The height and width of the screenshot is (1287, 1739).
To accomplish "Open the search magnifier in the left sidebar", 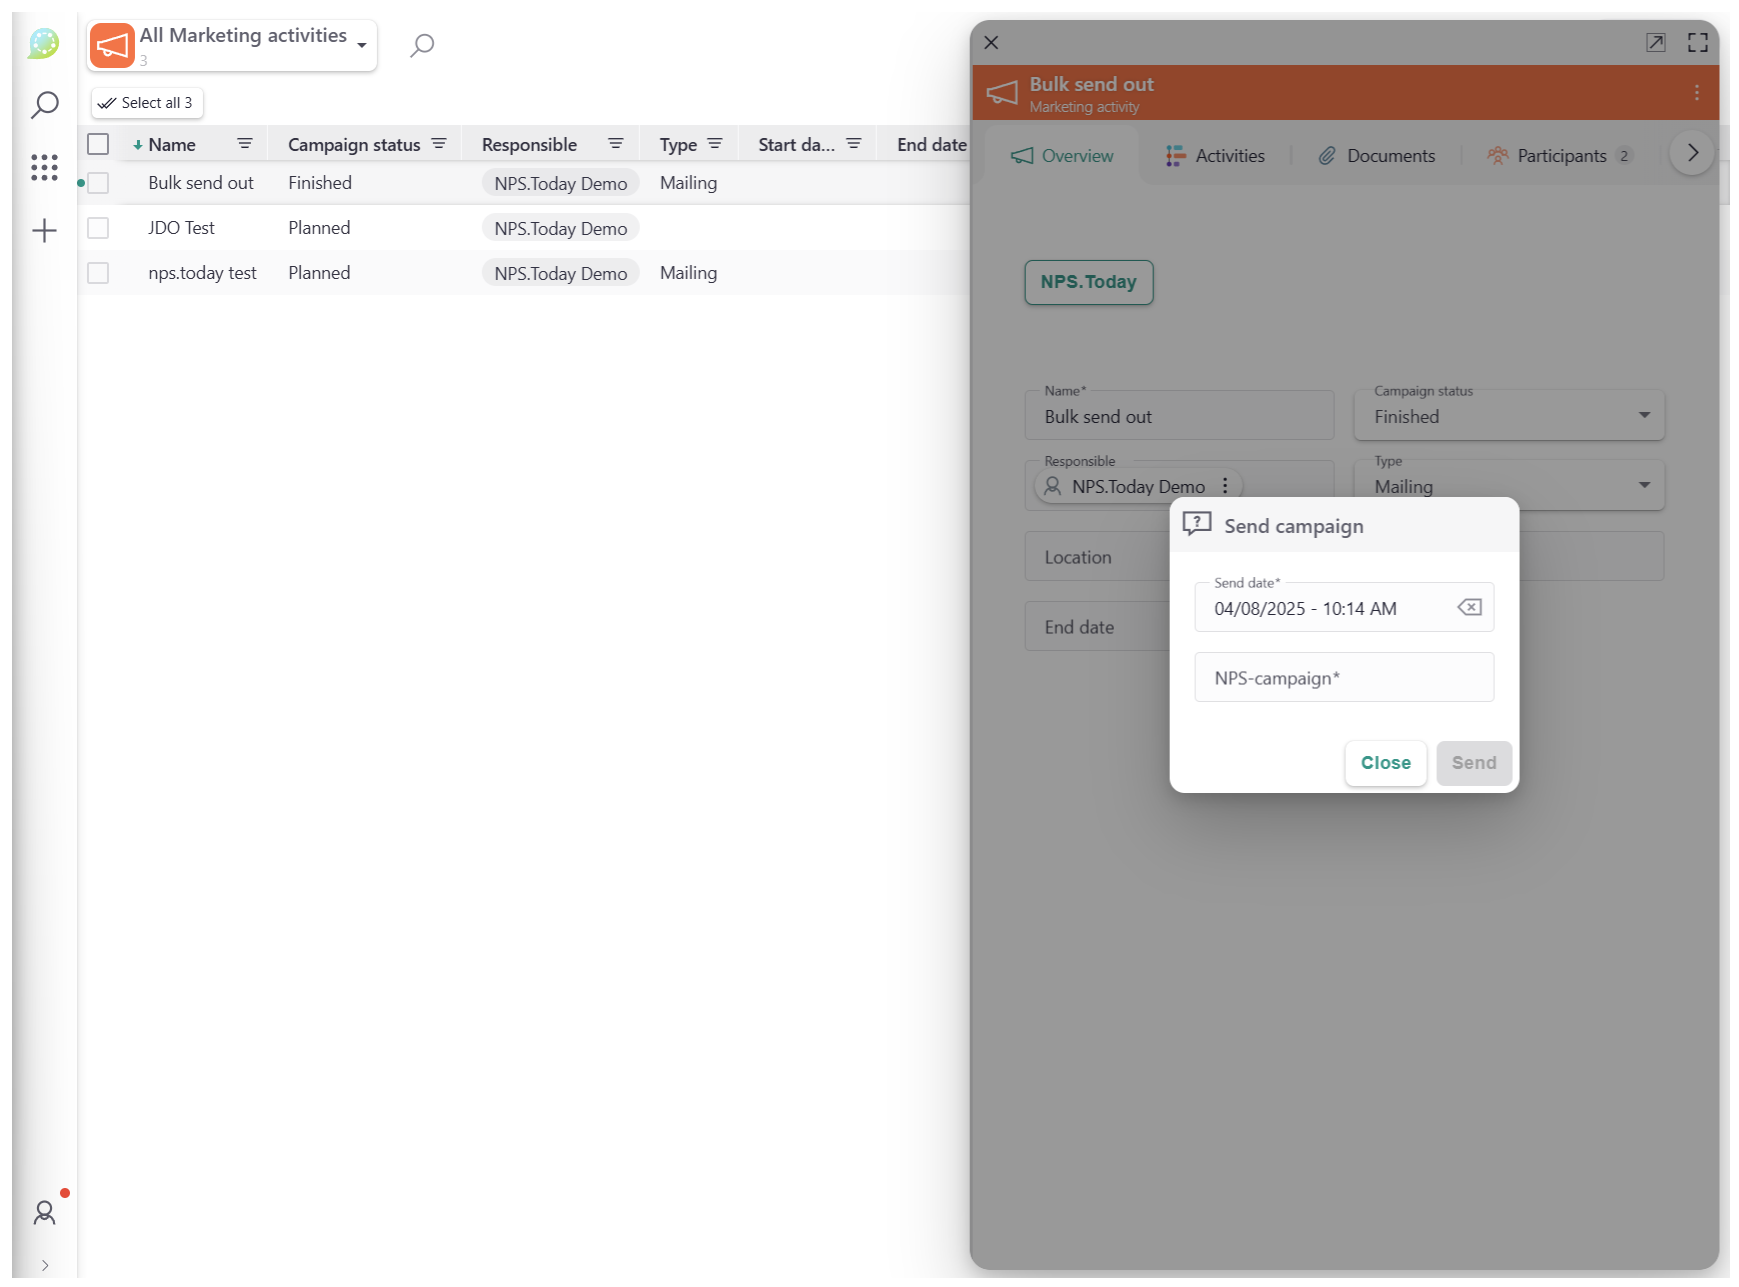I will point(44,104).
